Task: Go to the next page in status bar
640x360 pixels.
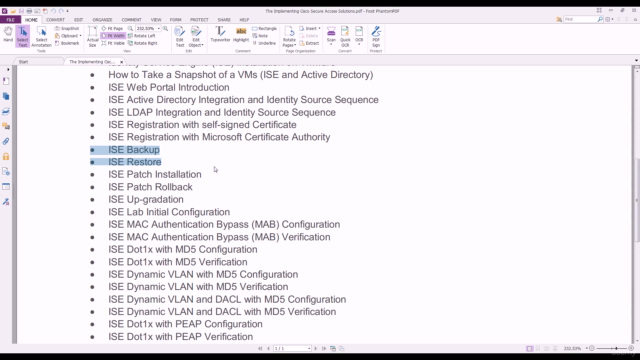Action: coord(316,349)
